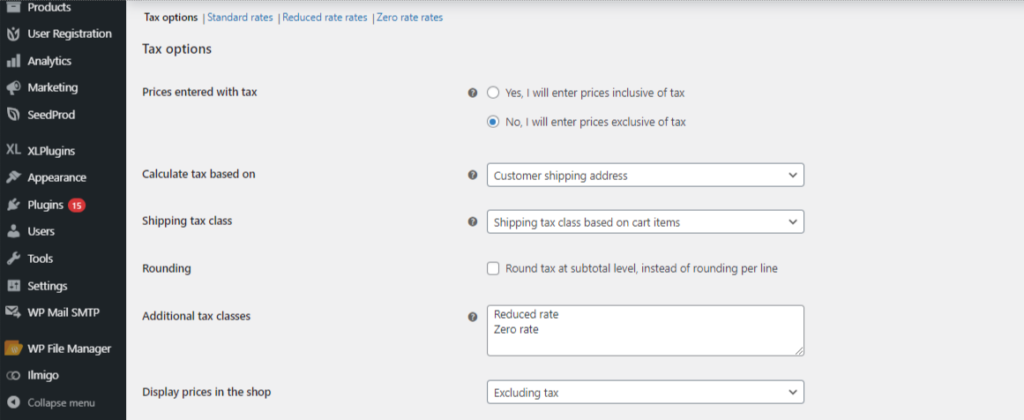This screenshot has height=420, width=1024.
Task: Click the Tools wrench icon
Action: click(13, 259)
